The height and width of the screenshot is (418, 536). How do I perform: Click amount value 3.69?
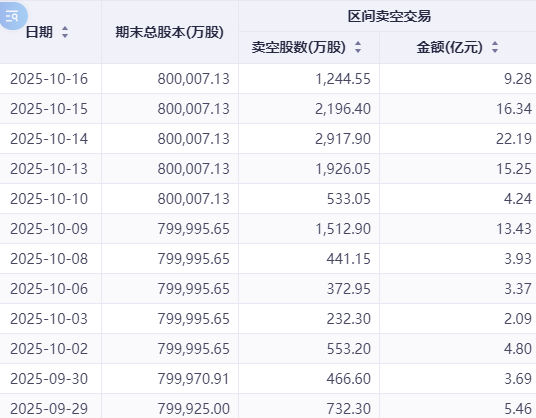[518, 379]
